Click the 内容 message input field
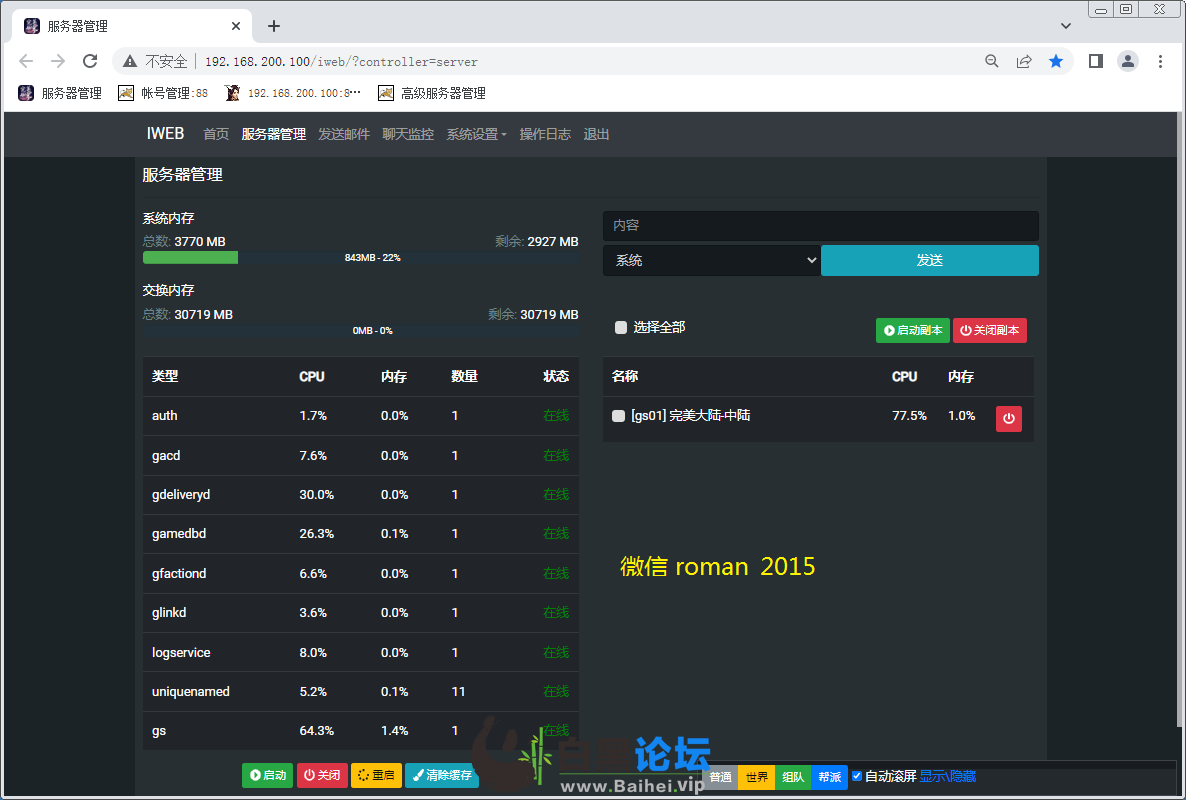The image size is (1186, 800). coord(821,225)
